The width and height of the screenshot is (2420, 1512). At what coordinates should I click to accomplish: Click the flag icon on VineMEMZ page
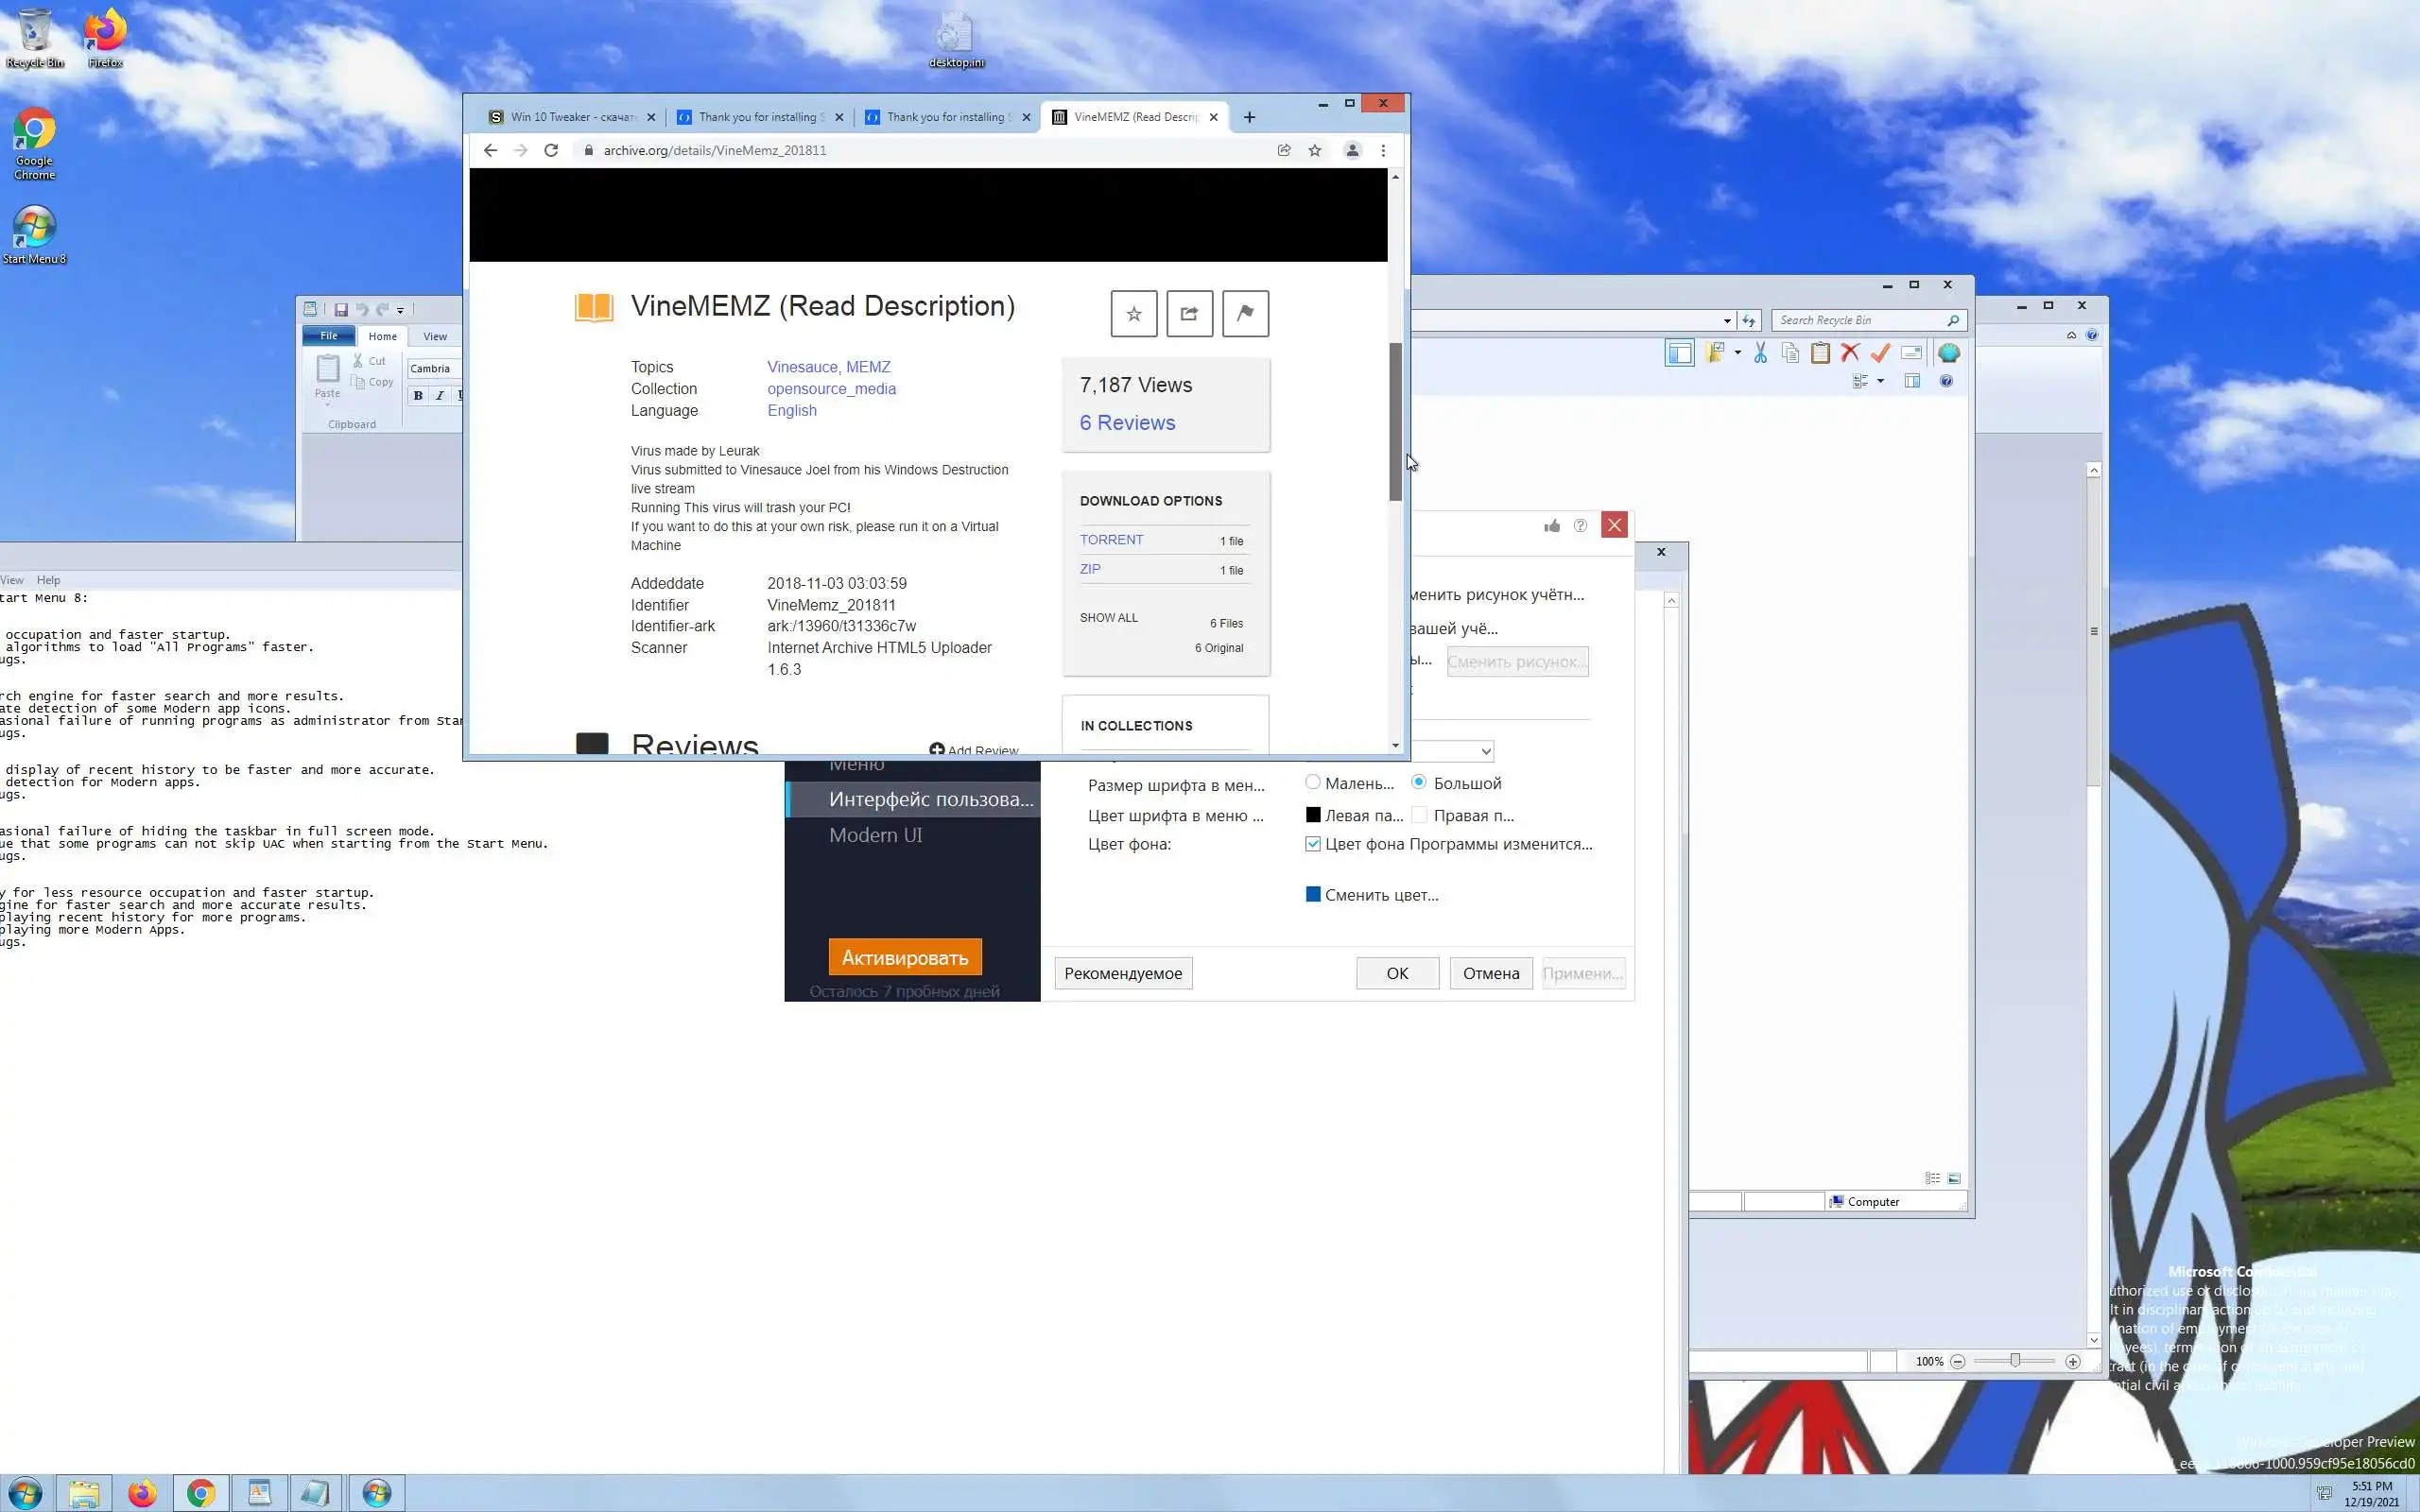[x=1245, y=314]
